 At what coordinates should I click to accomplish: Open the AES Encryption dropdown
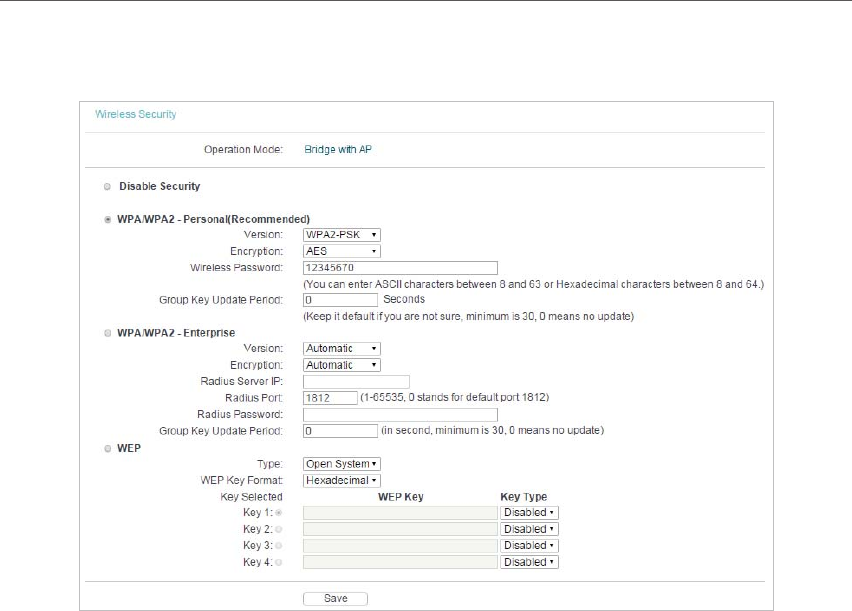click(x=341, y=251)
